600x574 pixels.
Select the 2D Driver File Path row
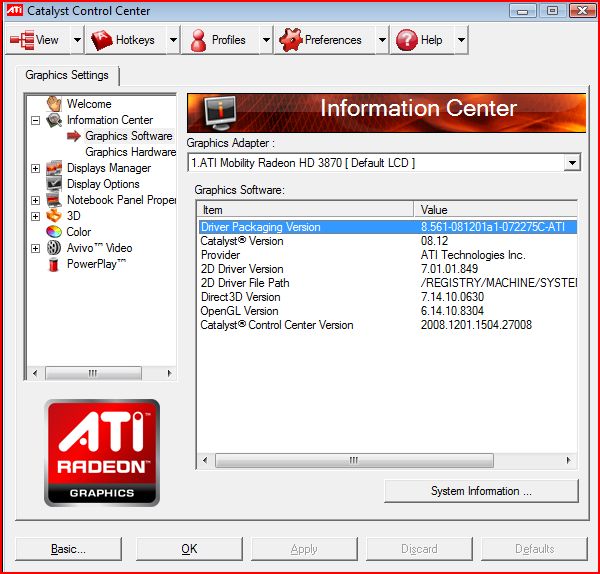point(388,283)
